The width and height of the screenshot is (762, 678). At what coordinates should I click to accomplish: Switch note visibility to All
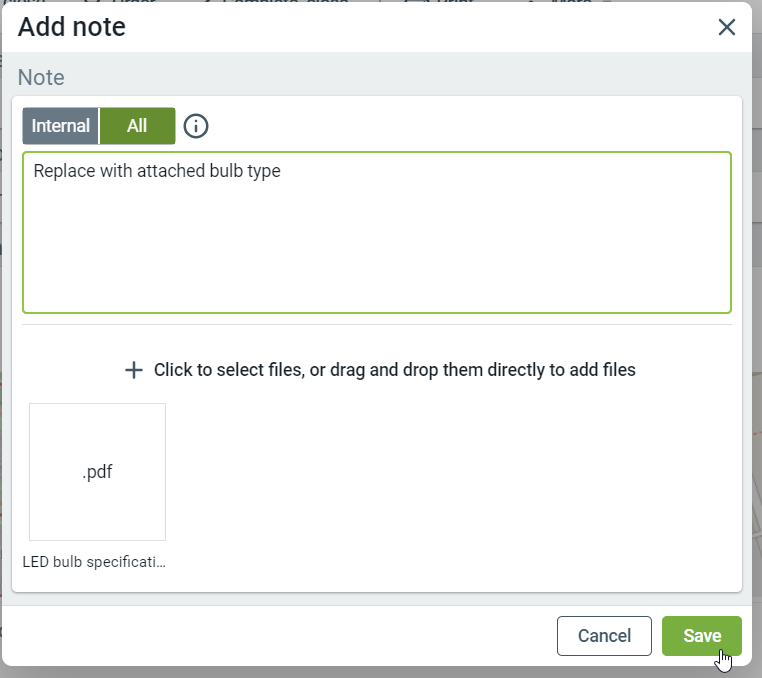pyautogui.click(x=137, y=126)
